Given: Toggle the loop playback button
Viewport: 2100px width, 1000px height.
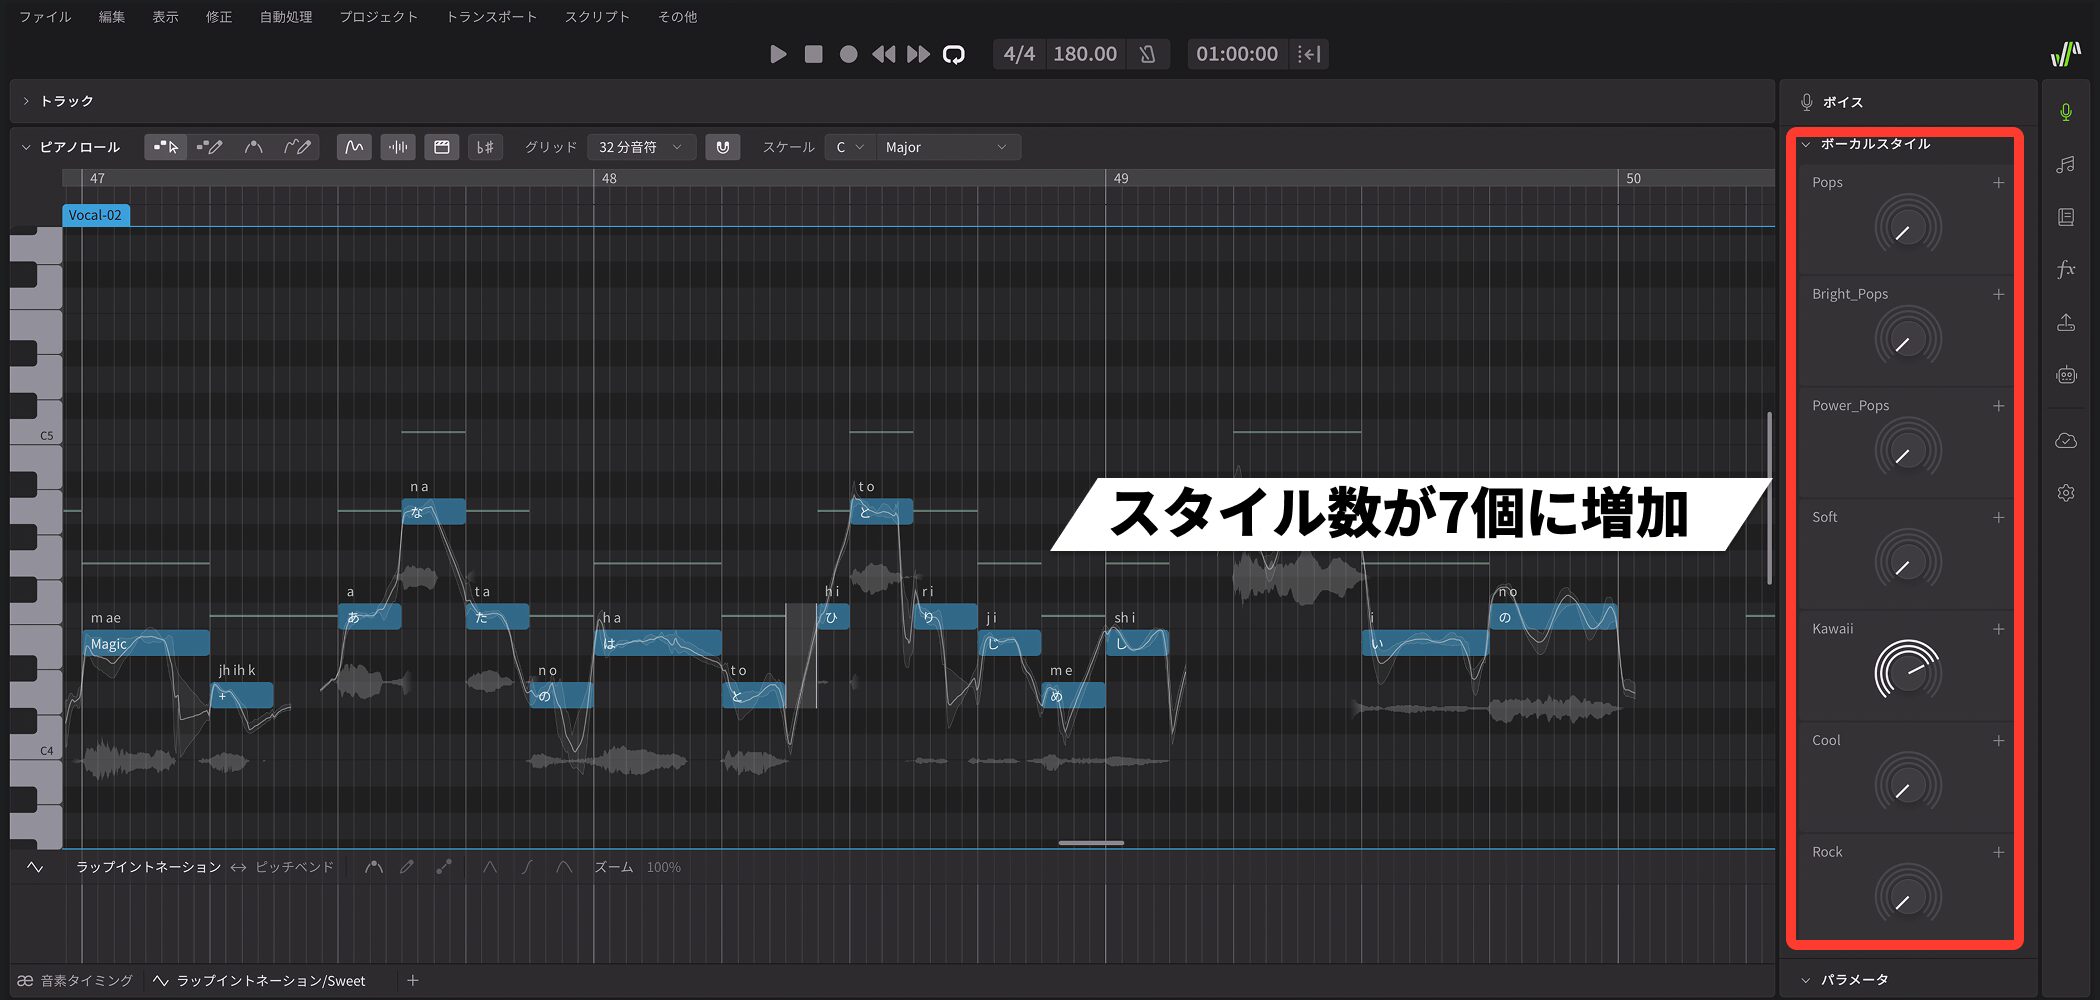Looking at the screenshot, I should pyautogui.click(x=954, y=54).
